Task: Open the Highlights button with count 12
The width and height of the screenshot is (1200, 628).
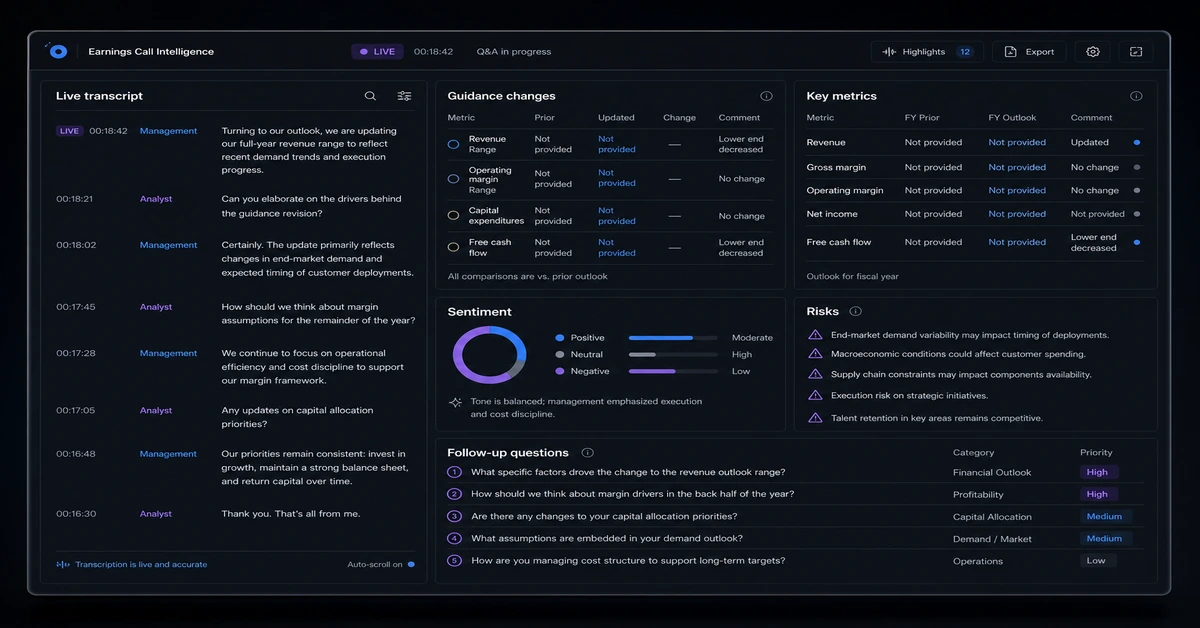Action: pyautogui.click(x=927, y=52)
